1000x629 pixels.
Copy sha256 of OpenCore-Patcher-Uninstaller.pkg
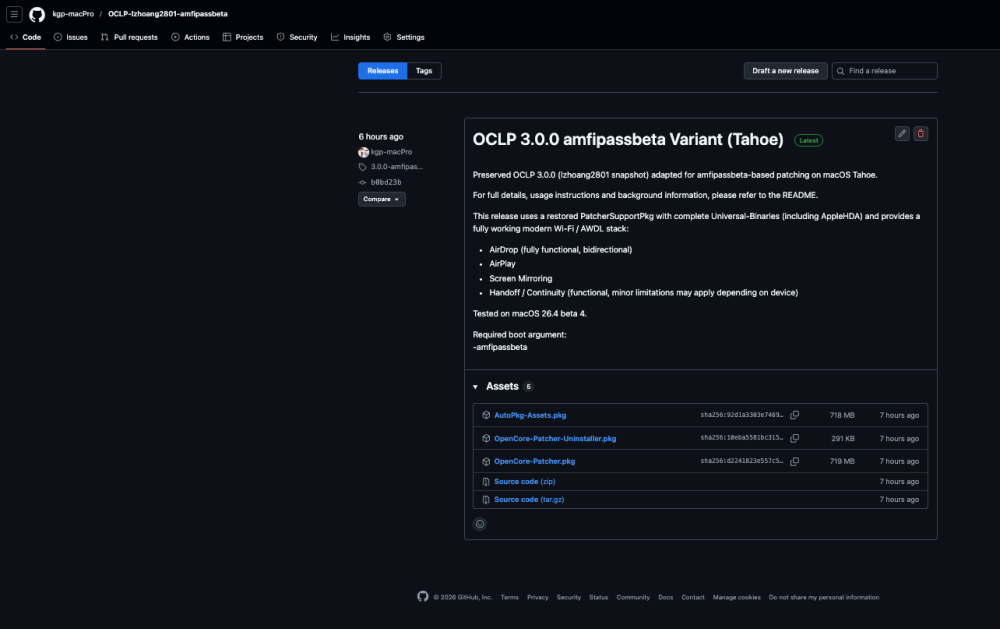(795, 438)
